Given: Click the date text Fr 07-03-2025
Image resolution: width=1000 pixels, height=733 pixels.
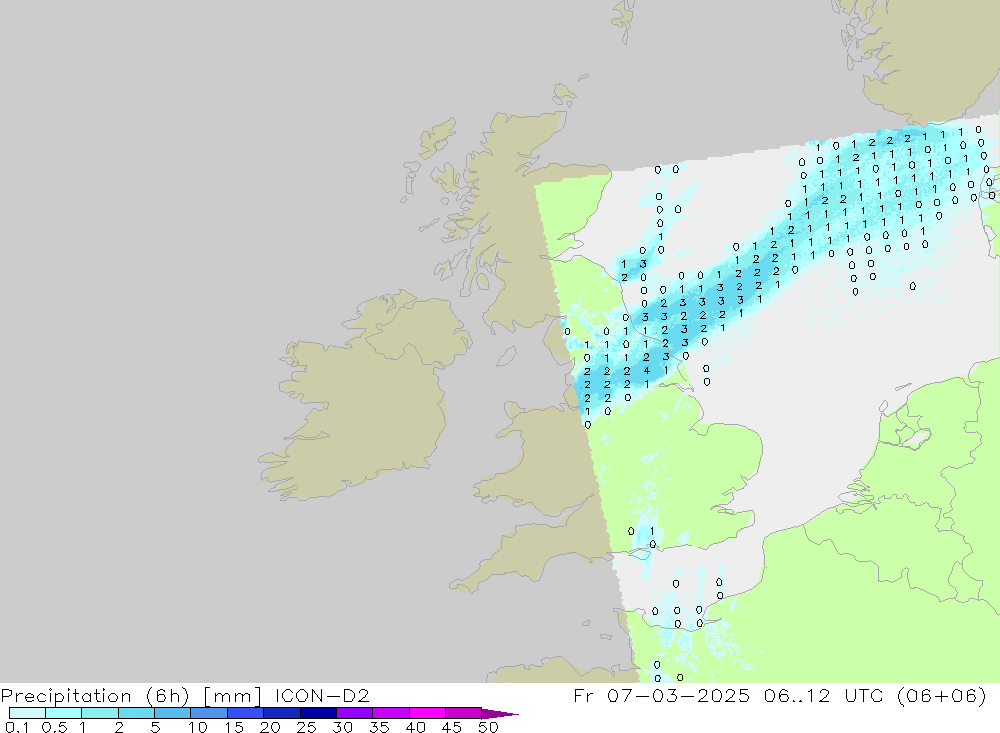Looking at the screenshot, I should (661, 695).
